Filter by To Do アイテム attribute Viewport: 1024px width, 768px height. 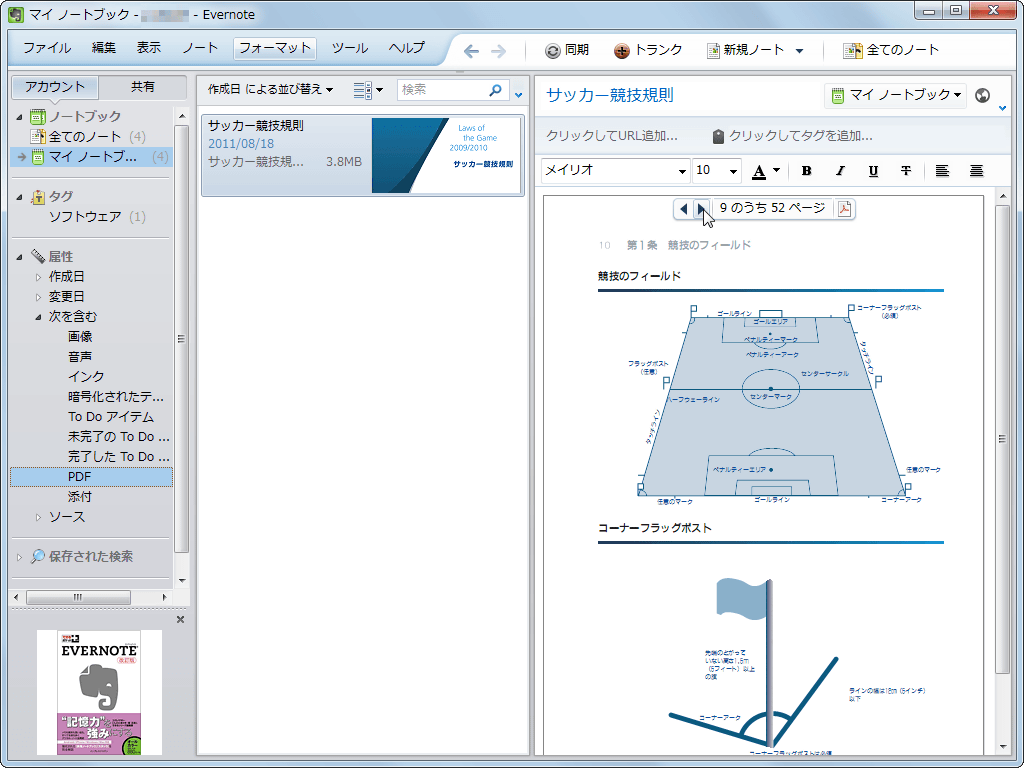(111, 417)
